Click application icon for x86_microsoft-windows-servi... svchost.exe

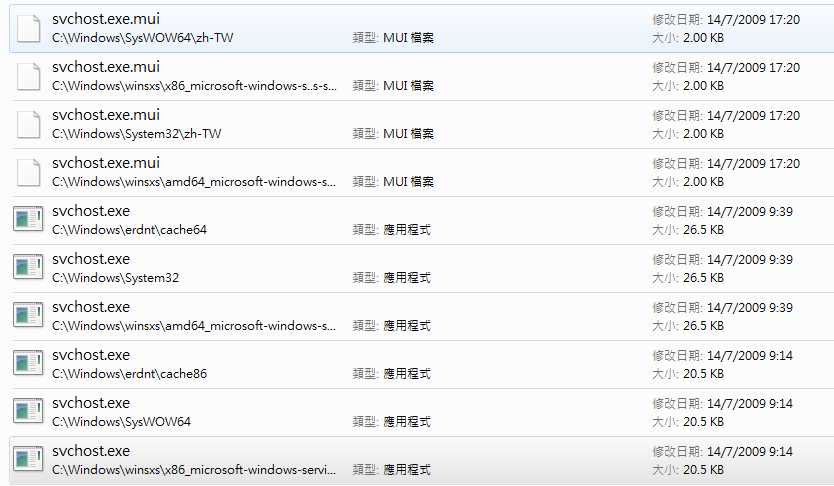click(28, 459)
